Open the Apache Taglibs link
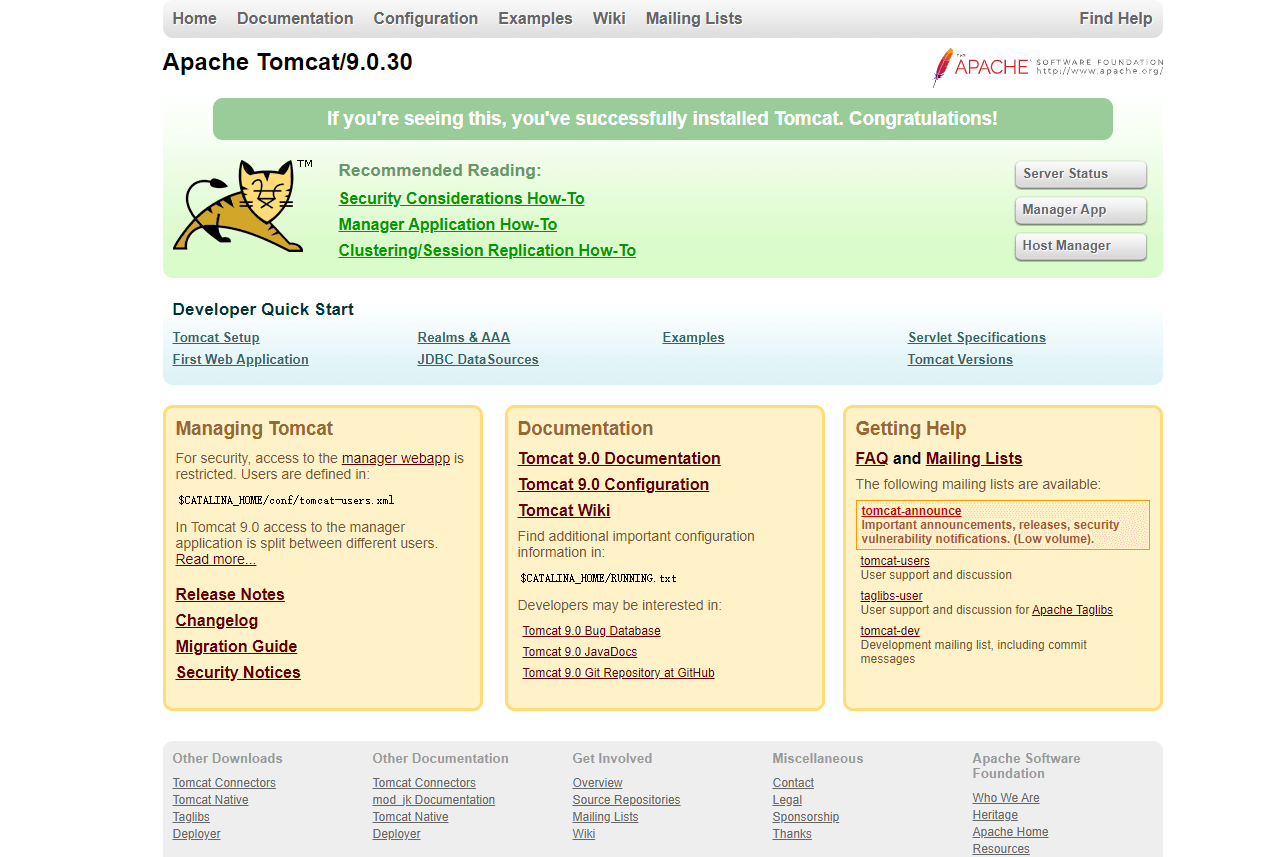Viewport: 1287px width, 857px height. pyautogui.click(x=1072, y=610)
